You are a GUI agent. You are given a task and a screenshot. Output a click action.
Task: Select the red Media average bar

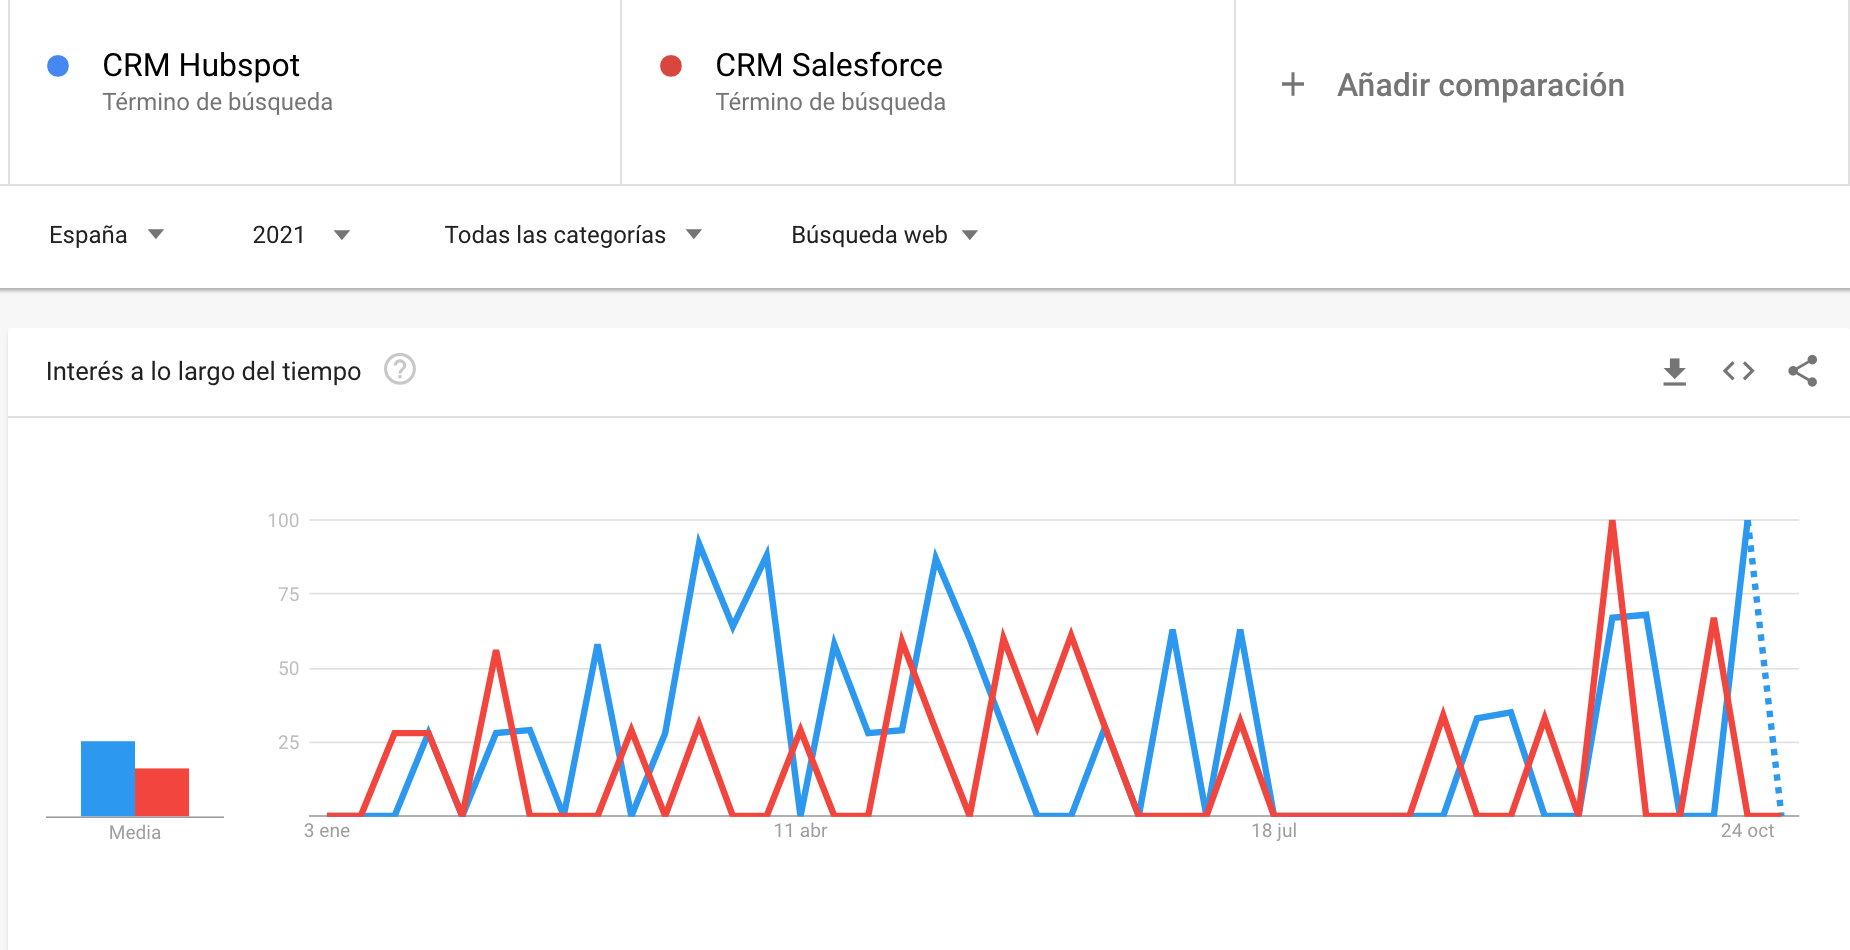(x=162, y=792)
